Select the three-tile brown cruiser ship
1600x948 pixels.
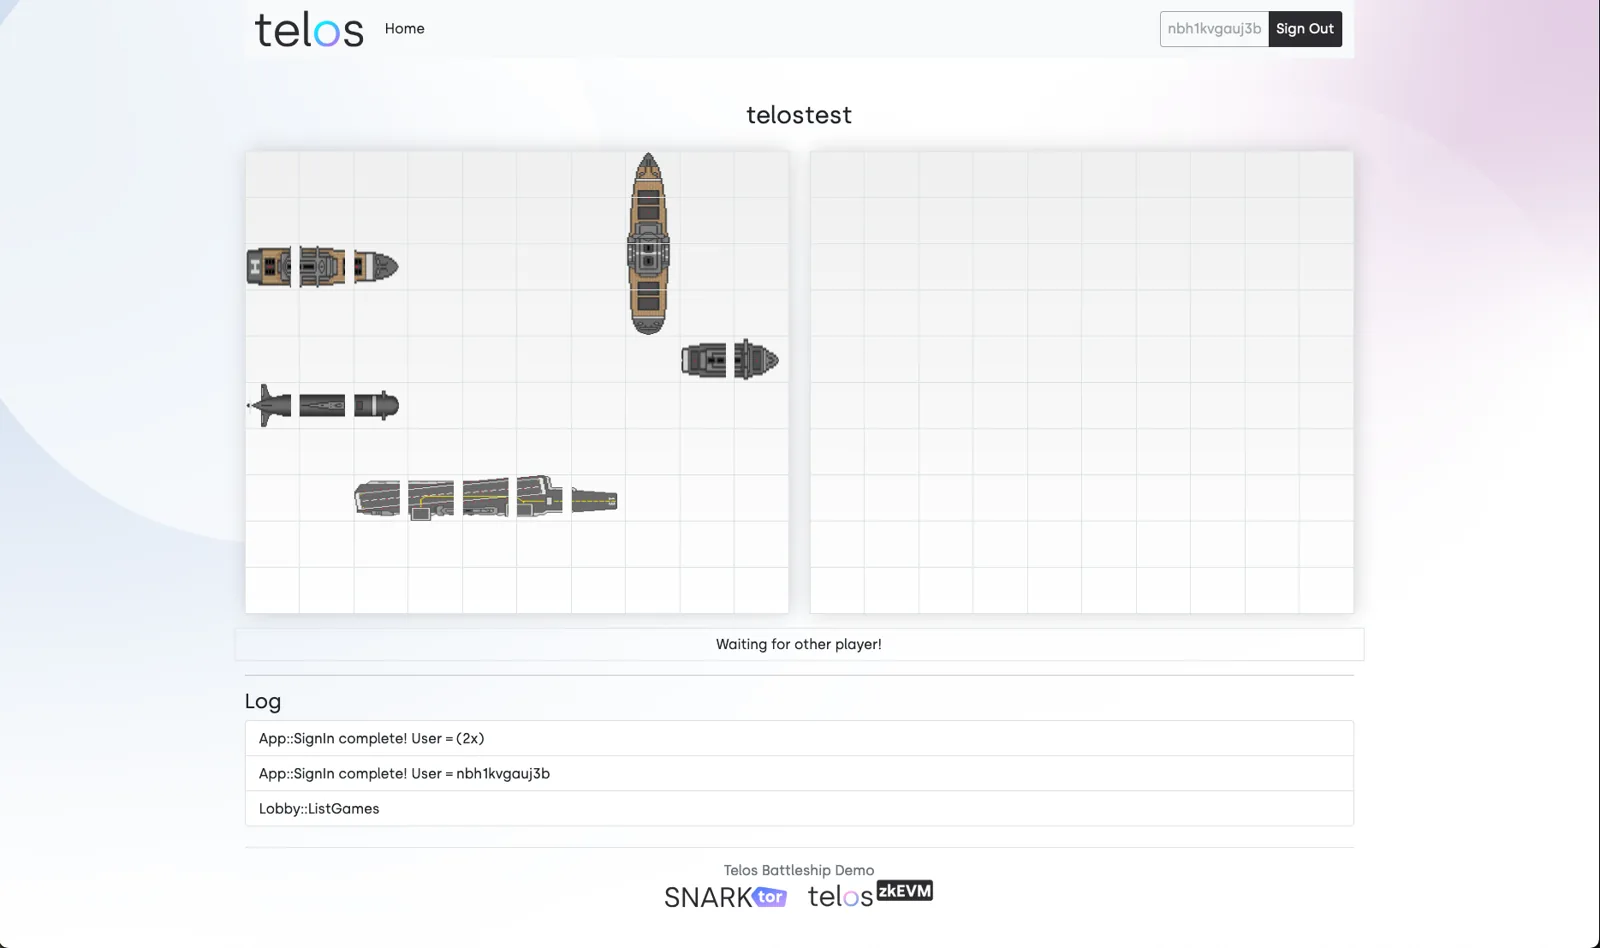point(322,267)
